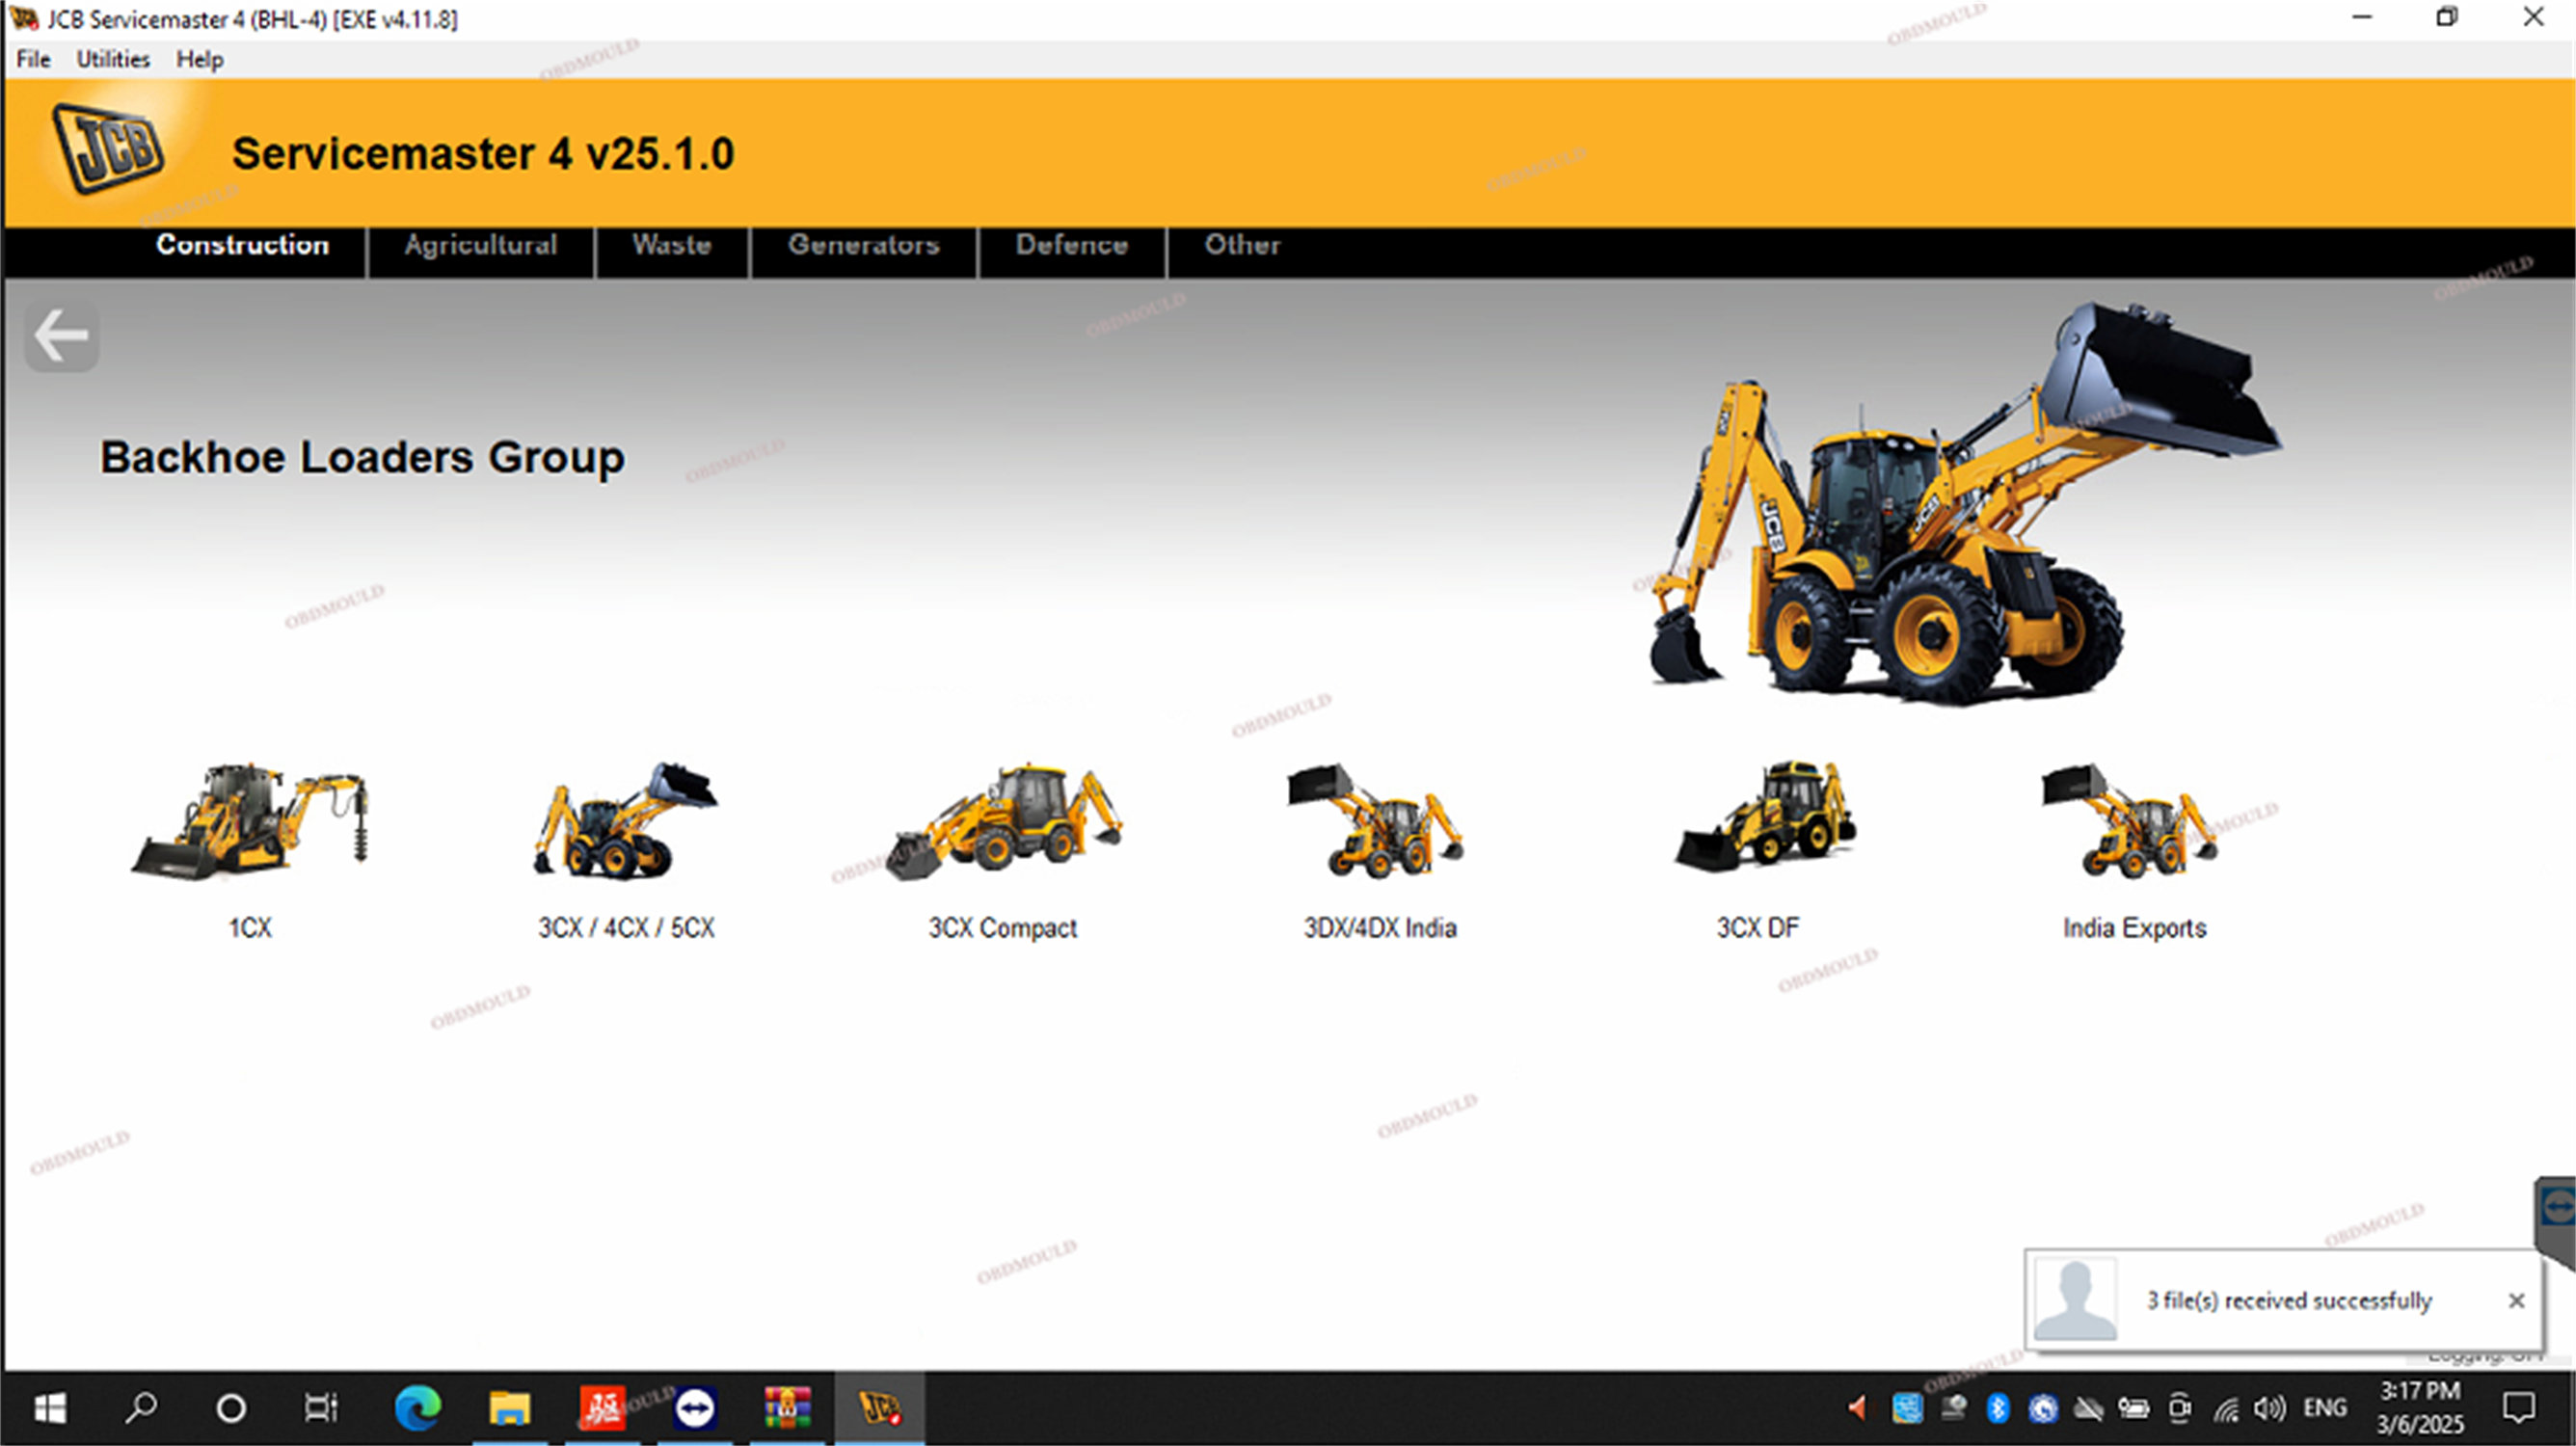This screenshot has height=1446, width=2576.
Task: Click the blue circular update tray icon
Action: coord(2042,1408)
